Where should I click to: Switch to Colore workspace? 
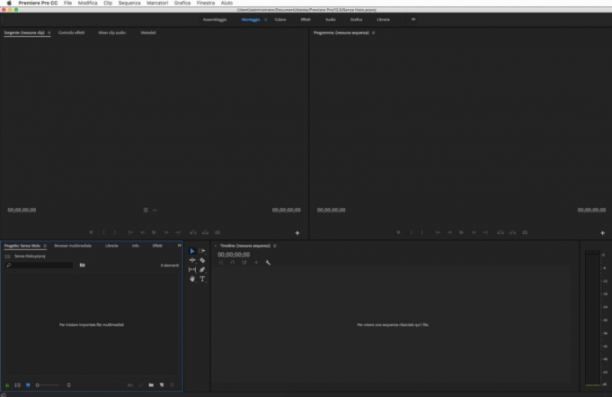(280, 20)
